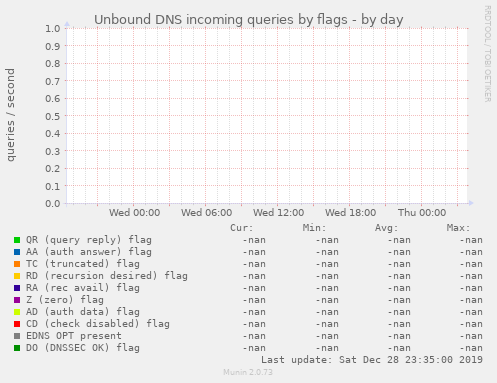Click the 'Wed 06:00' x-axis label

(x=206, y=213)
